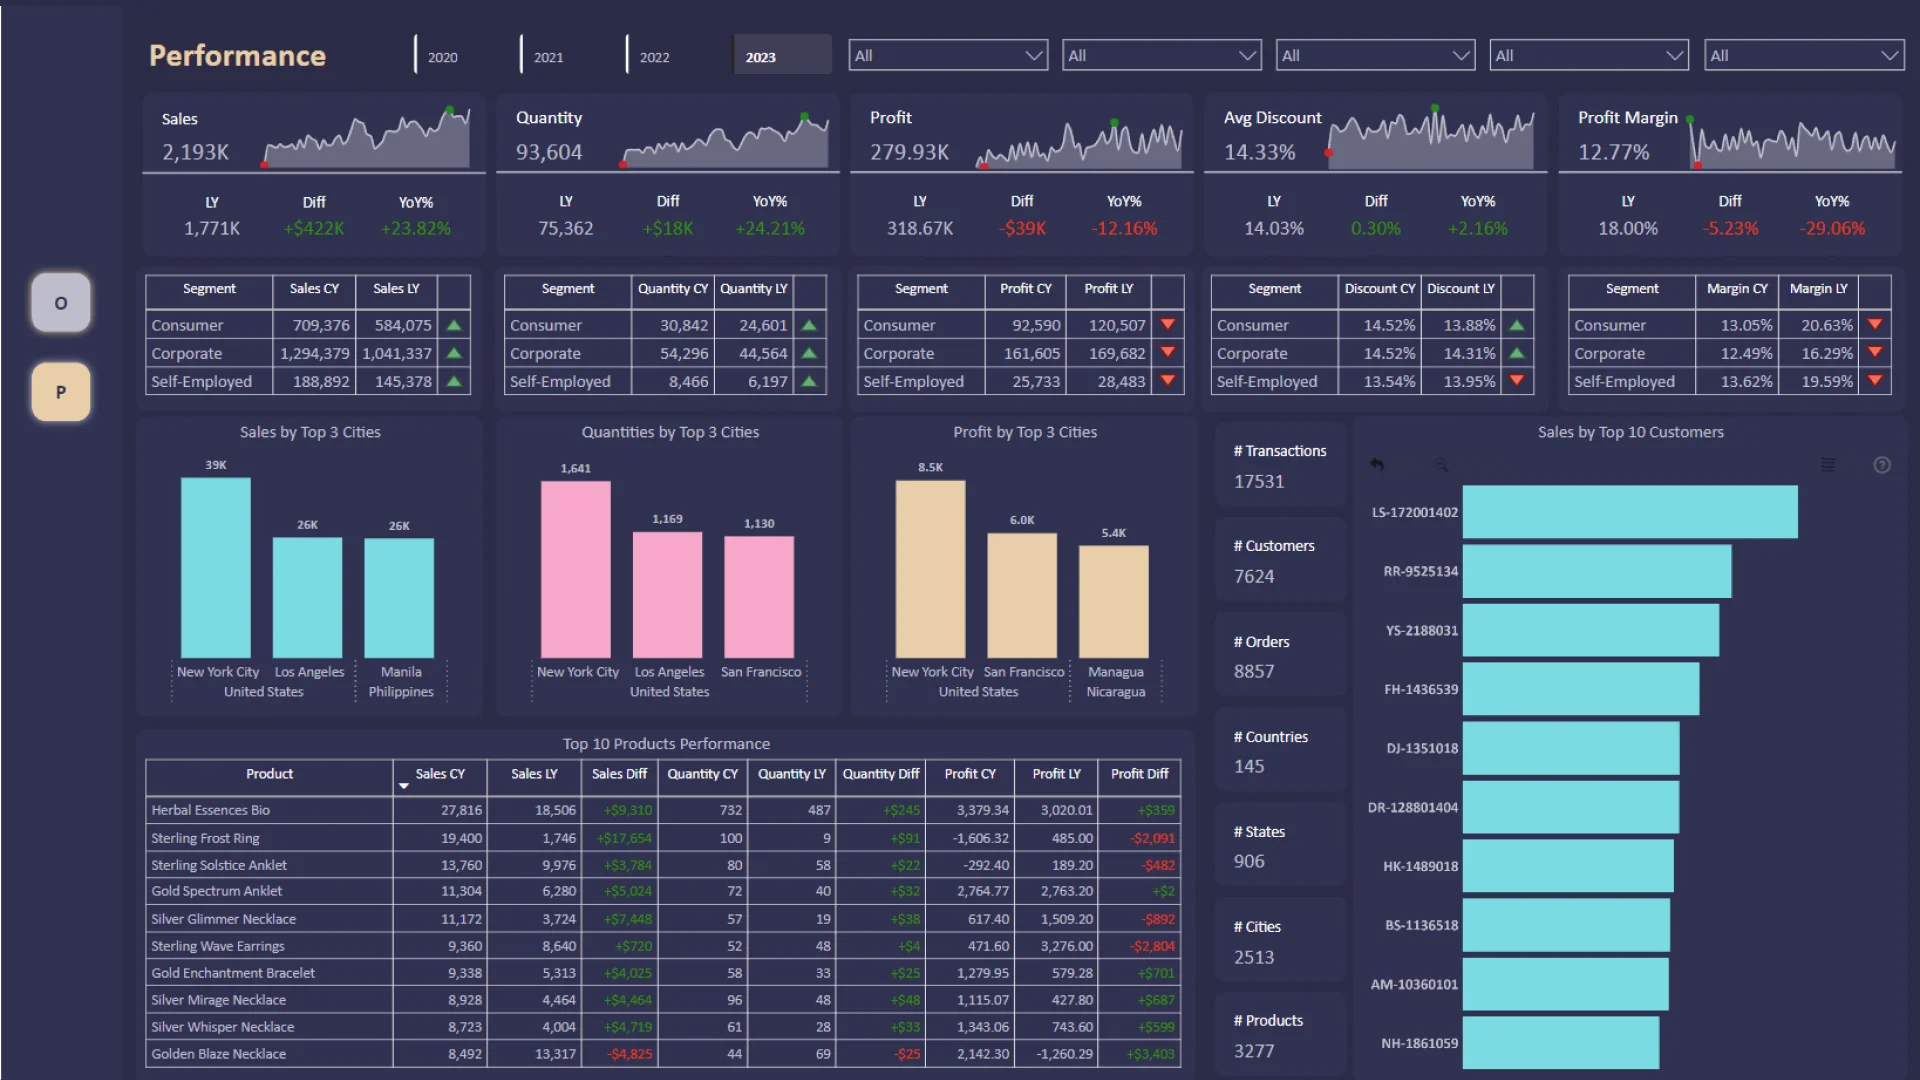Click red down arrow in Consumer row of Profit table

click(x=1167, y=324)
